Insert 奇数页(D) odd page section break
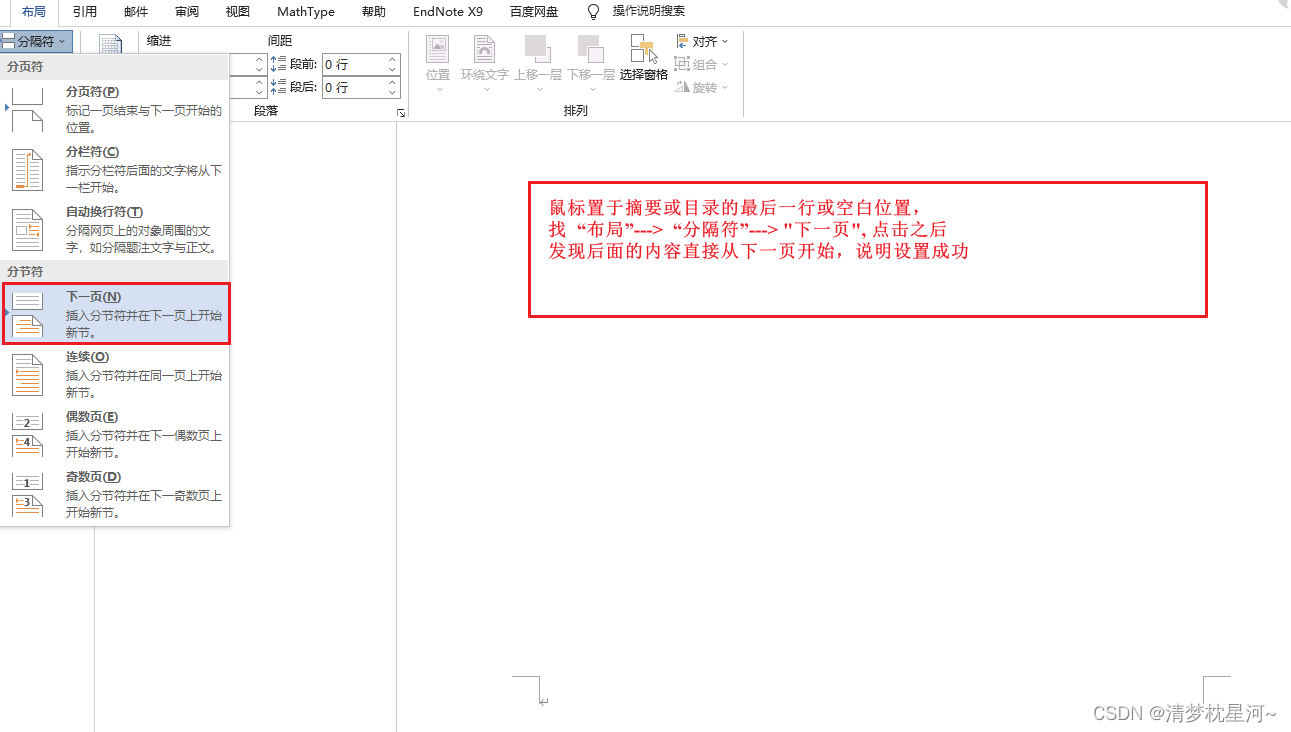 click(115, 494)
